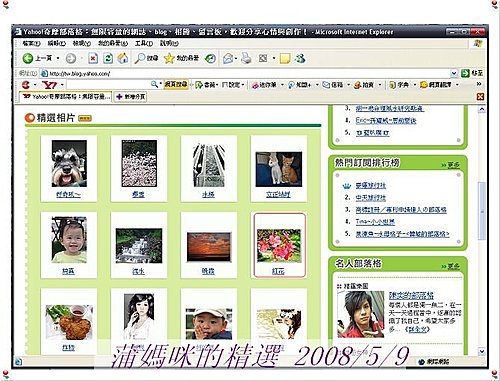This screenshot has height=381, width=500.
Task: Open the Tina~小小世界 ranking link
Action: coord(375,222)
